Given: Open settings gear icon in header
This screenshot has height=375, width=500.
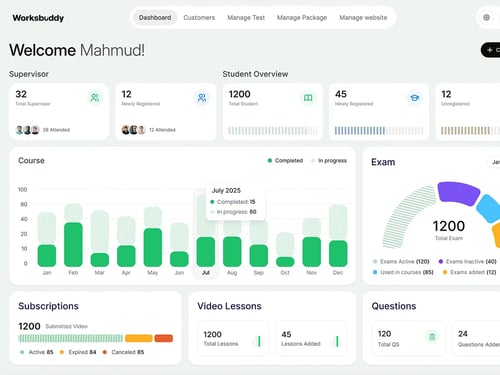Looking at the screenshot, I should [x=486, y=18].
